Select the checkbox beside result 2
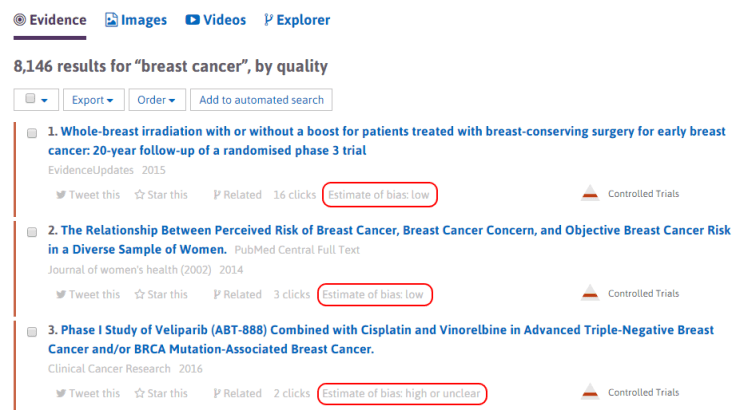736x410 pixels. (32, 231)
